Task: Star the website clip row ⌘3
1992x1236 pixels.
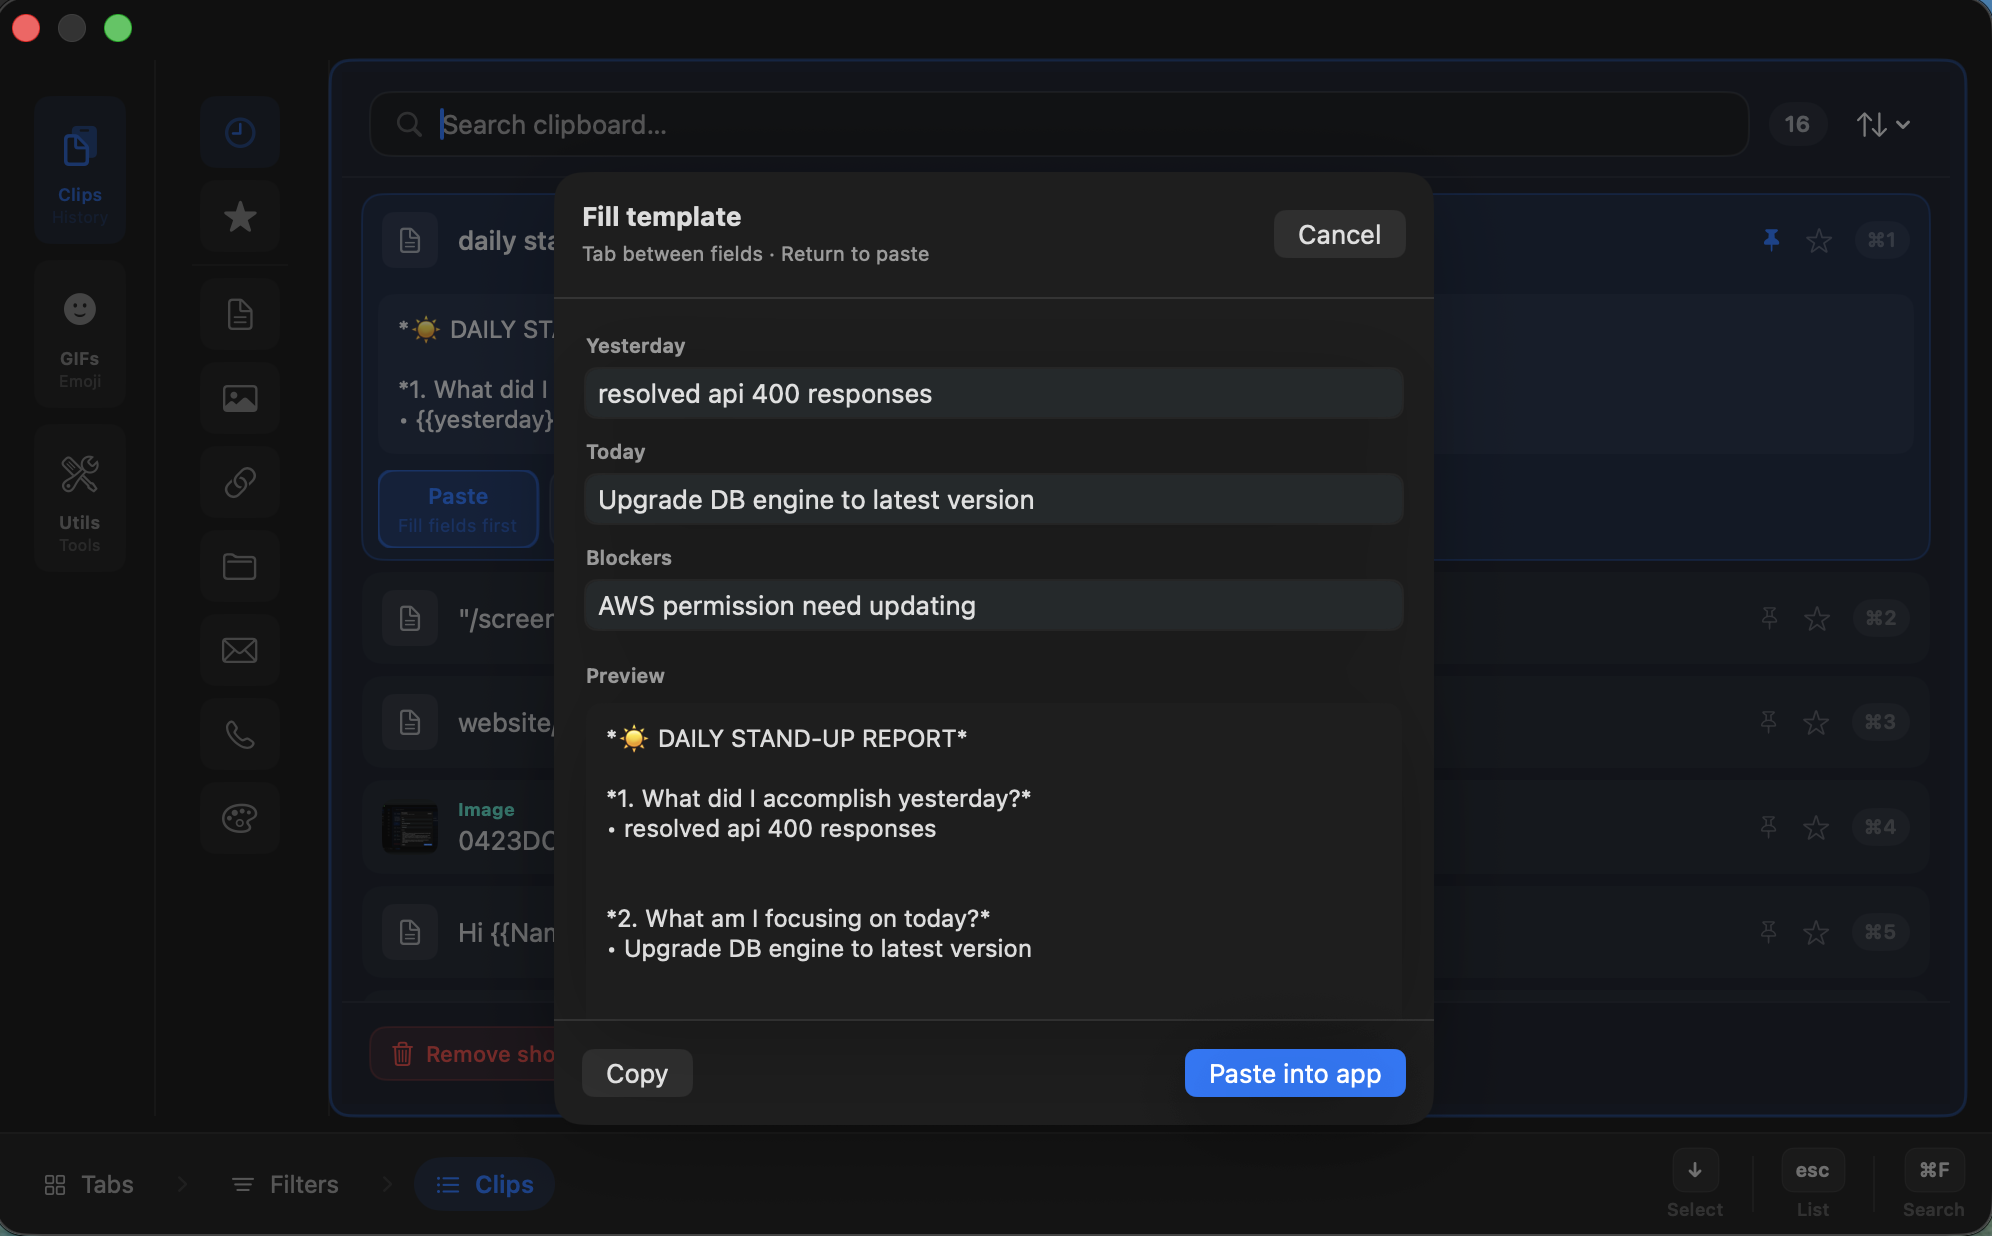Action: [x=1816, y=722]
